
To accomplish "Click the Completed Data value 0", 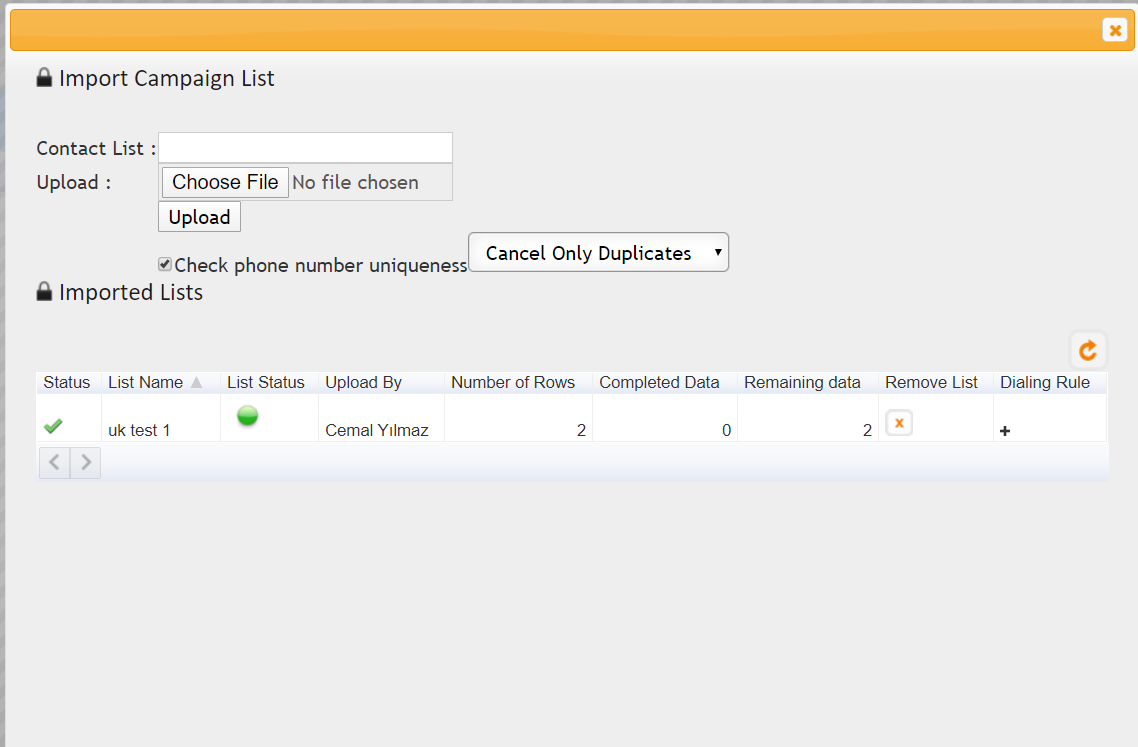I will point(726,430).
